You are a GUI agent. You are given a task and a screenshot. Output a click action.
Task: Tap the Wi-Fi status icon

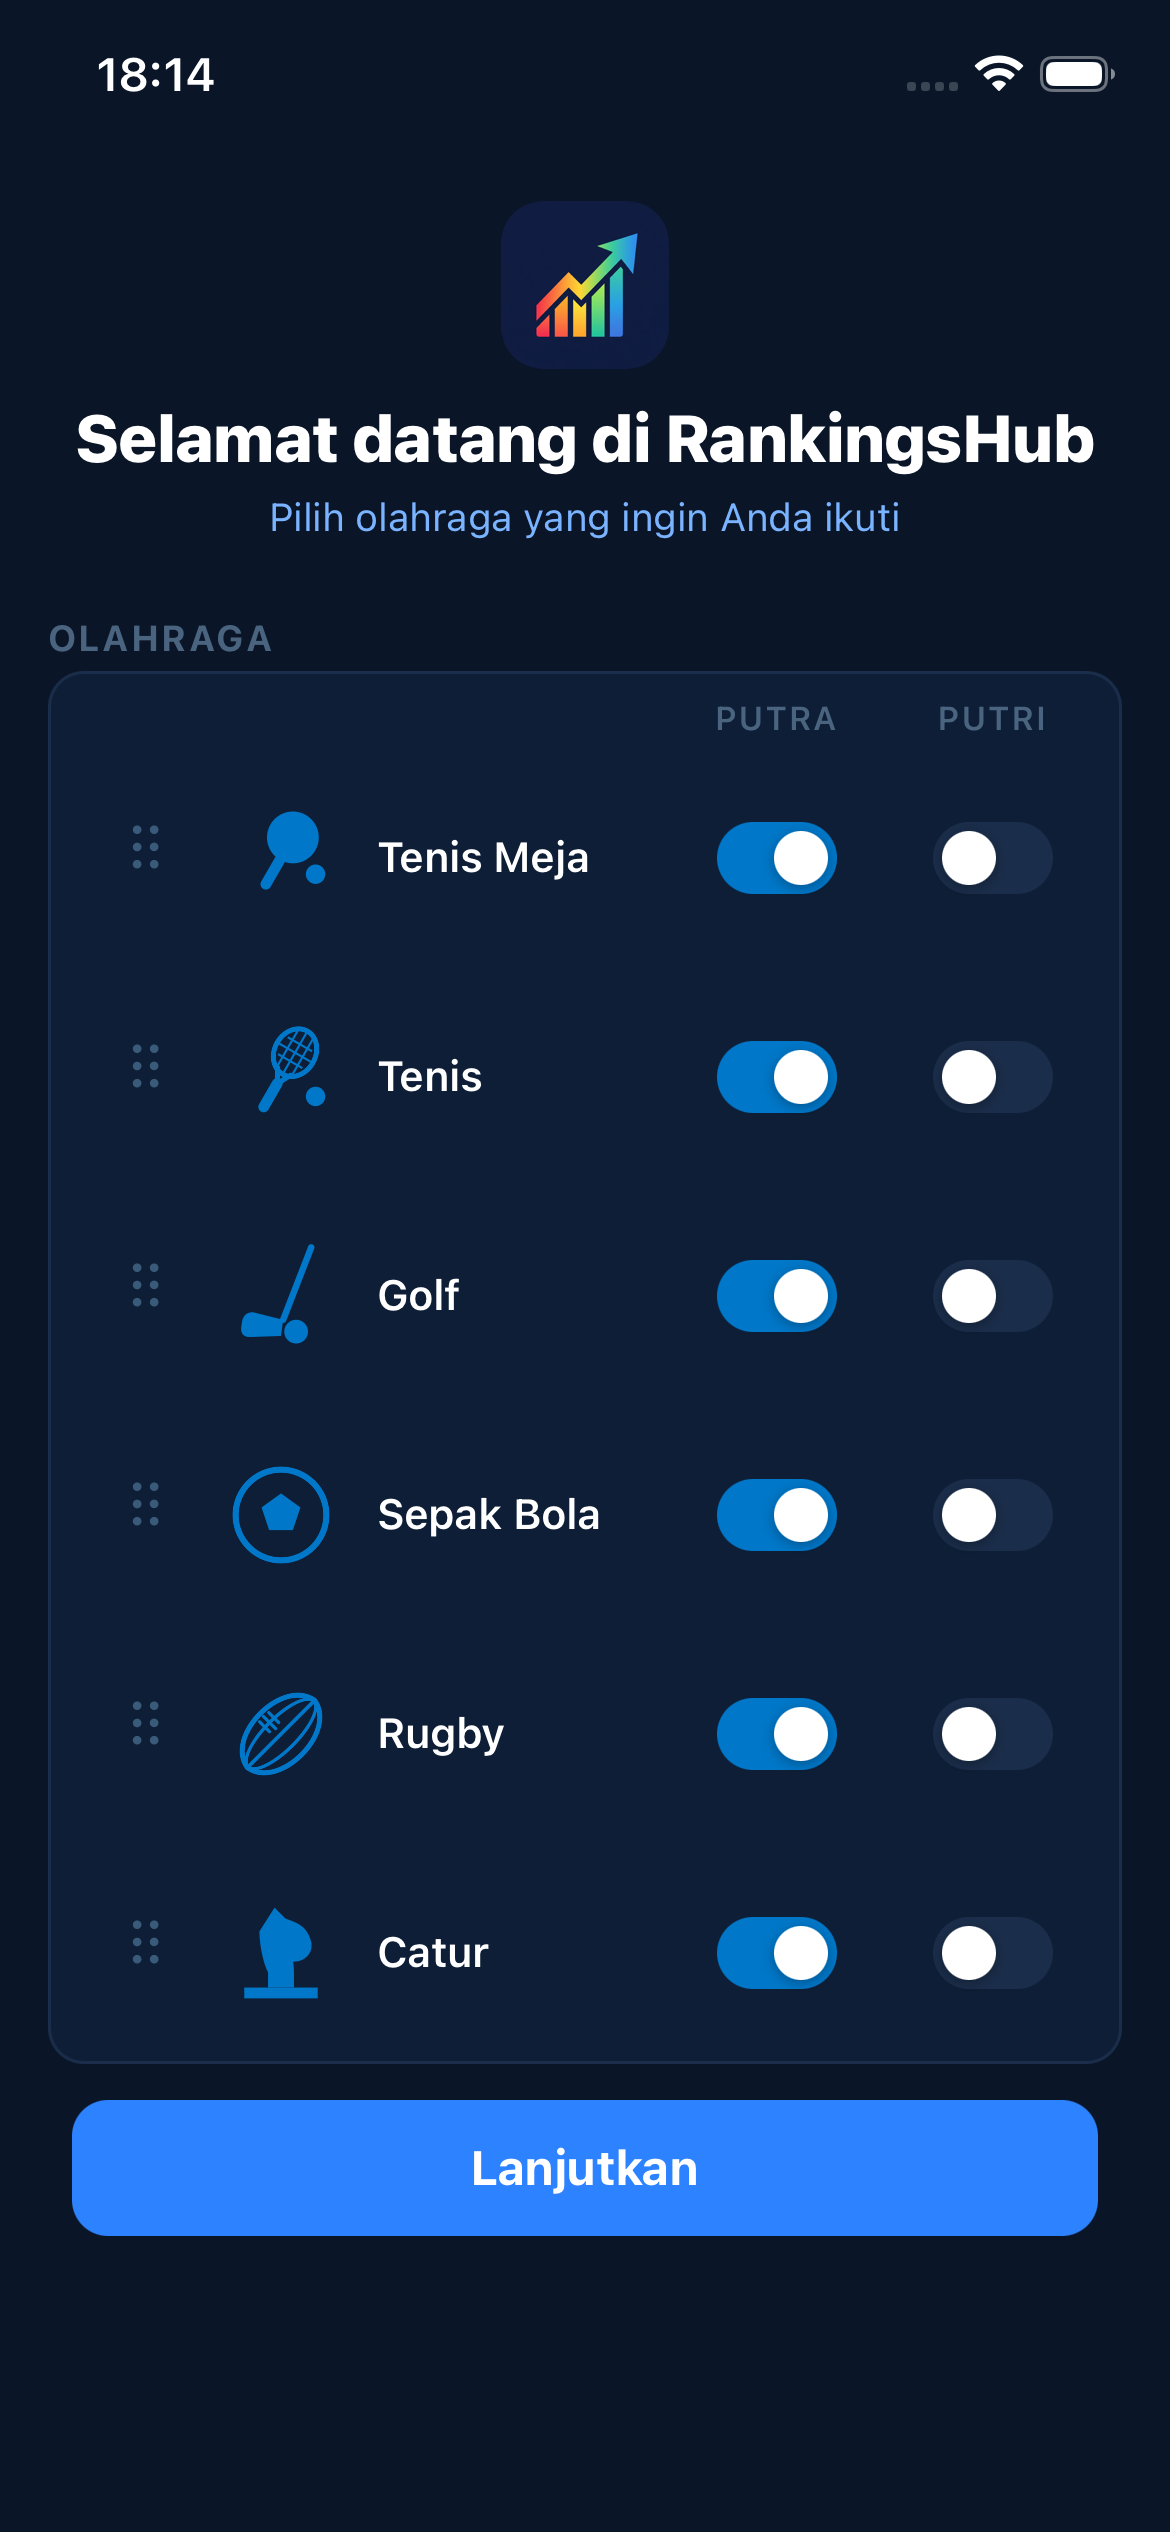click(x=998, y=74)
